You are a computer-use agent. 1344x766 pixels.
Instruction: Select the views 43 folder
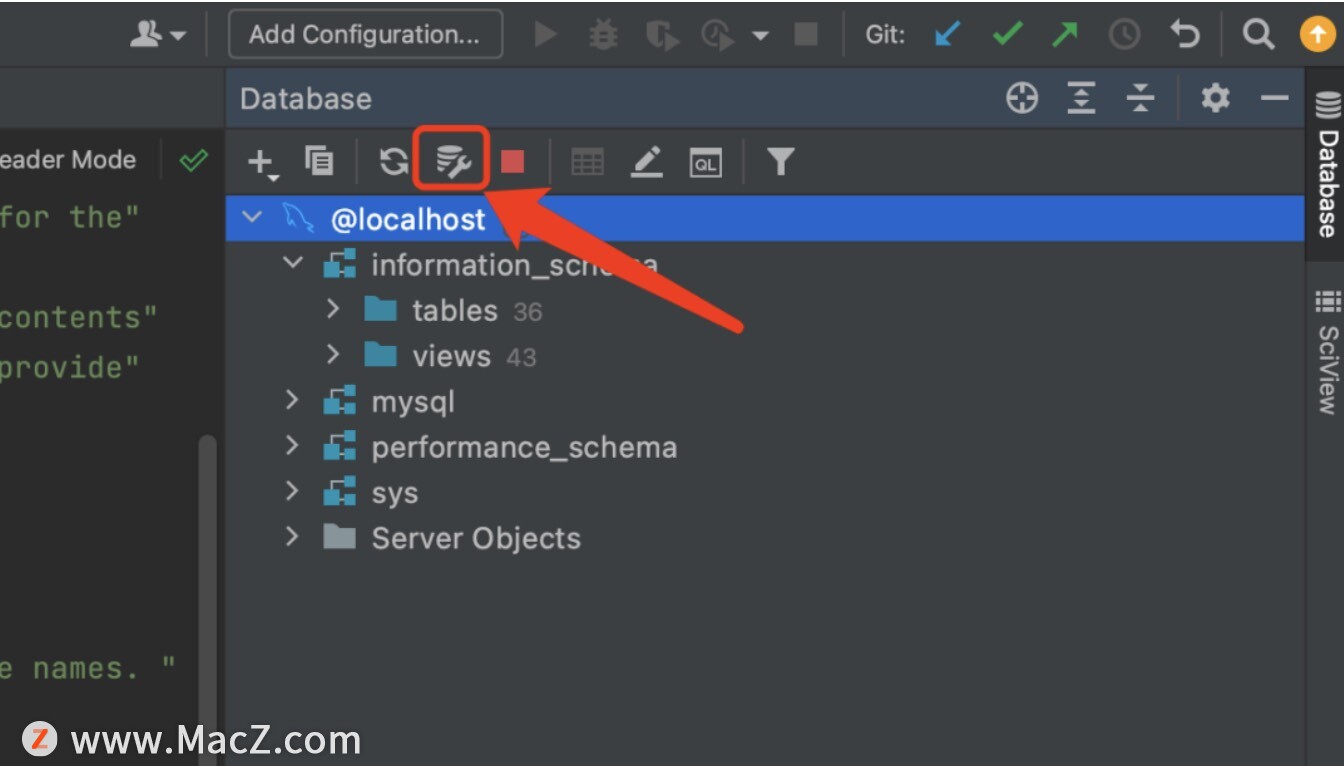pyautogui.click(x=450, y=356)
